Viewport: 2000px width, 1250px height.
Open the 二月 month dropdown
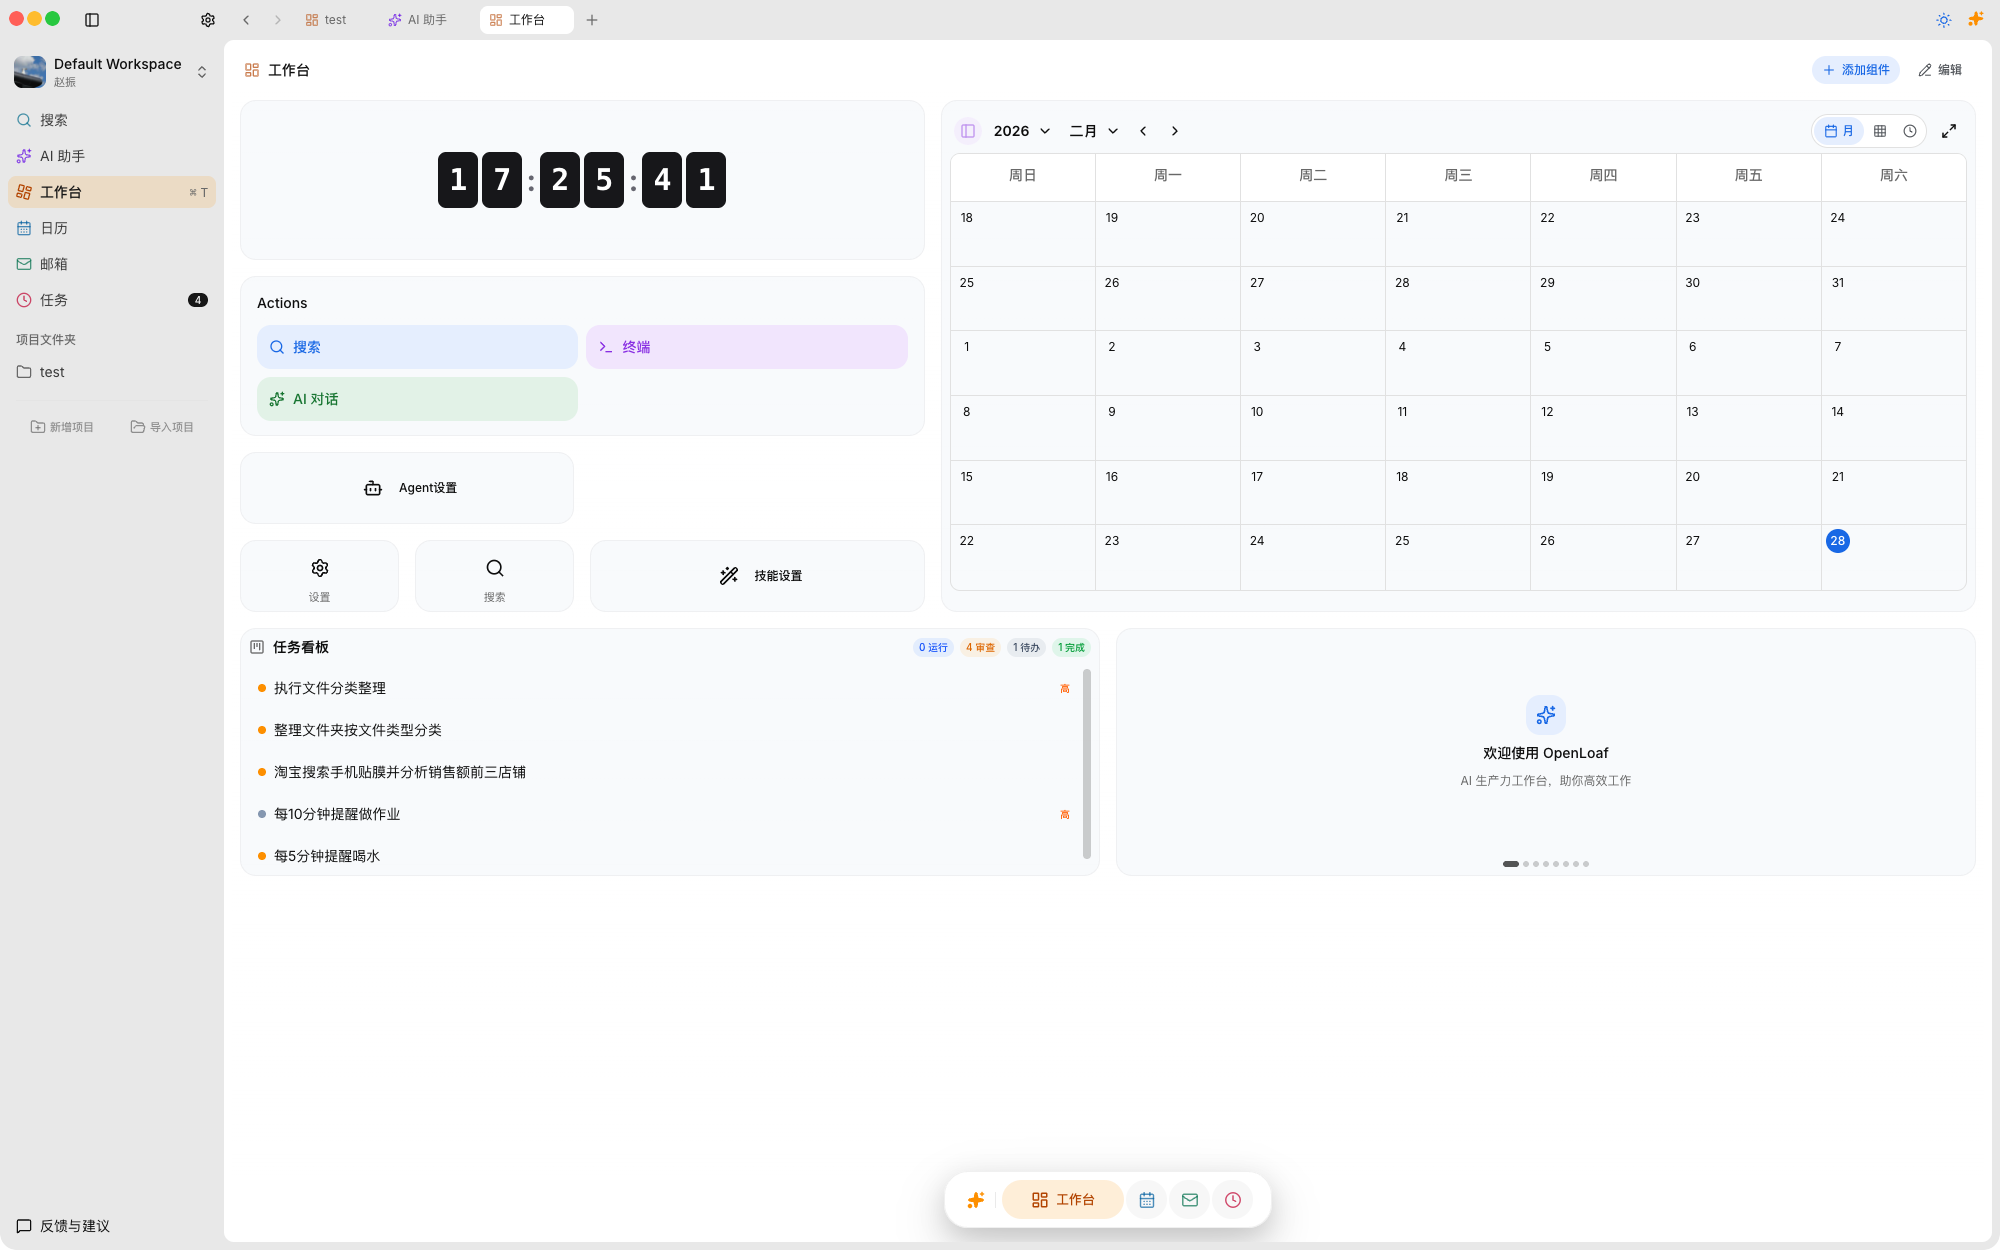1093,131
